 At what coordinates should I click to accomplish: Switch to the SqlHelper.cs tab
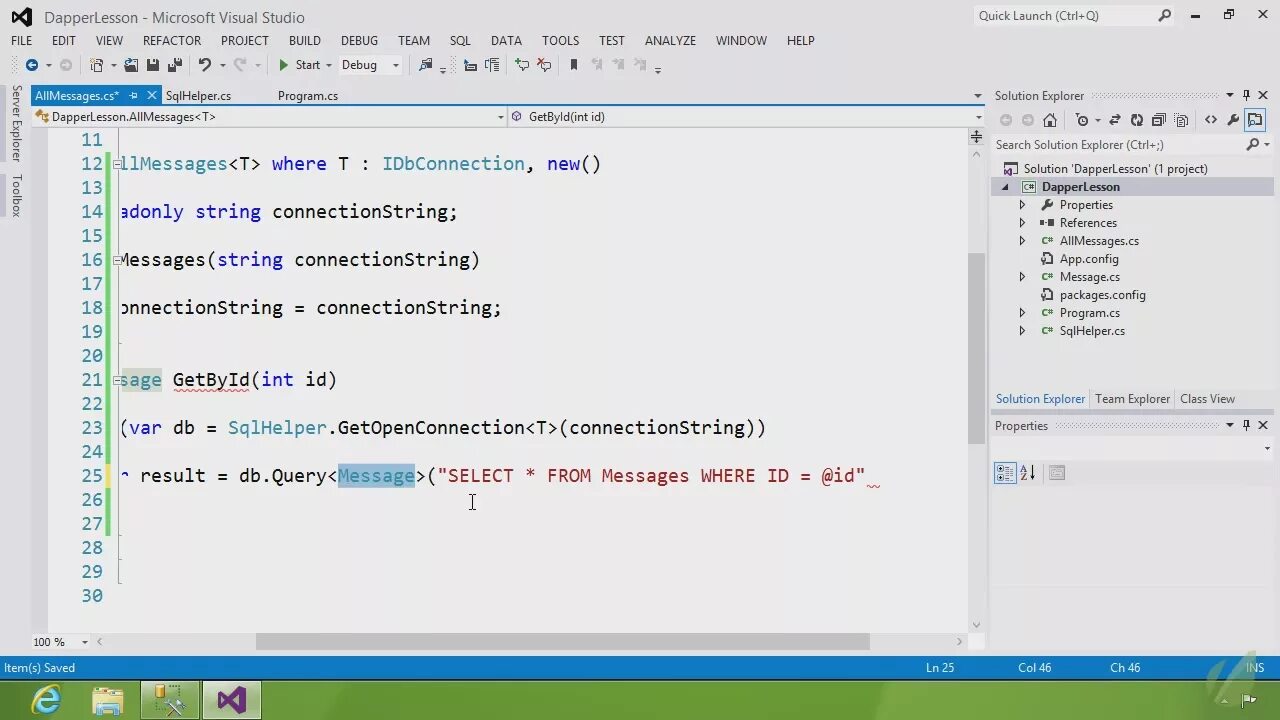(198, 96)
